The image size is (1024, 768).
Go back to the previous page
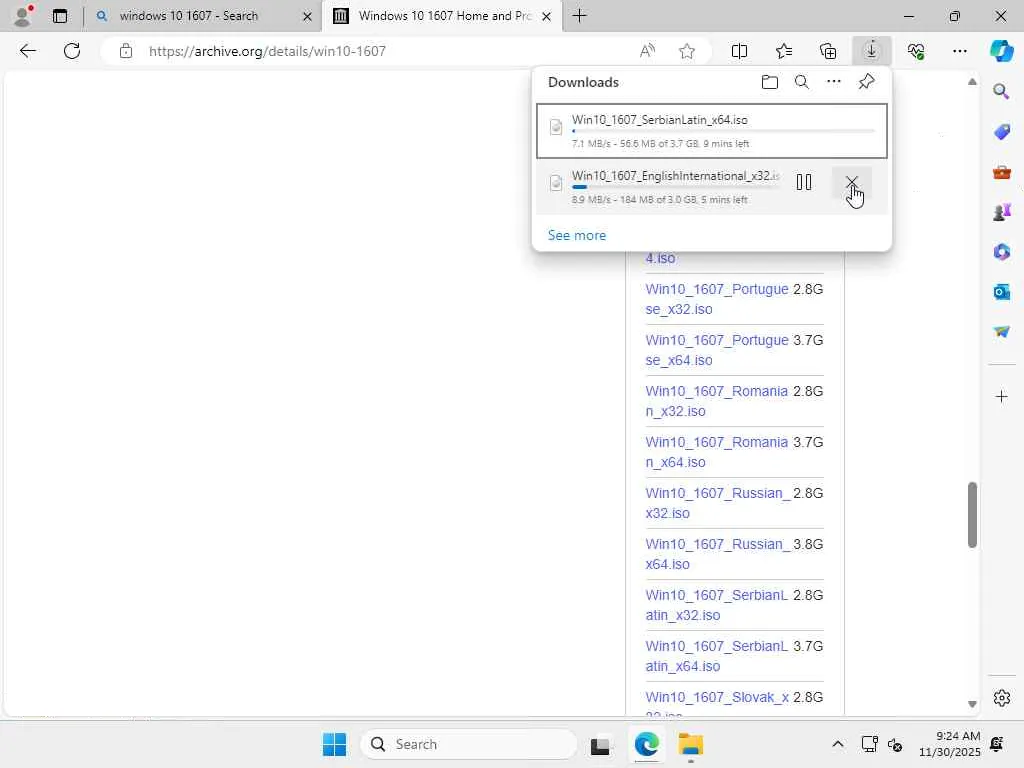pos(27,51)
